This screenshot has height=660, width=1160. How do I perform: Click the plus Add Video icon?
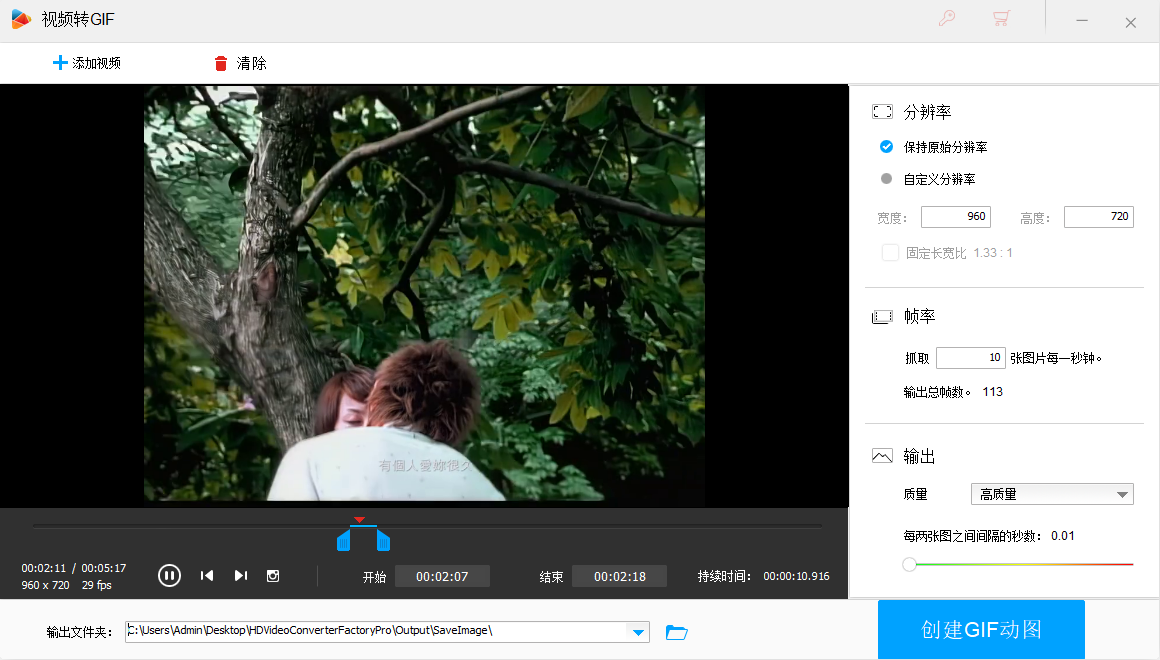pos(60,63)
